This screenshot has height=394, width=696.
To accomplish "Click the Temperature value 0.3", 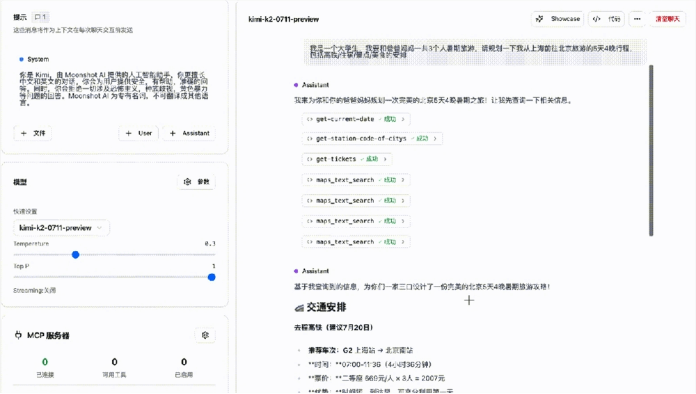I will pyautogui.click(x=210, y=244).
